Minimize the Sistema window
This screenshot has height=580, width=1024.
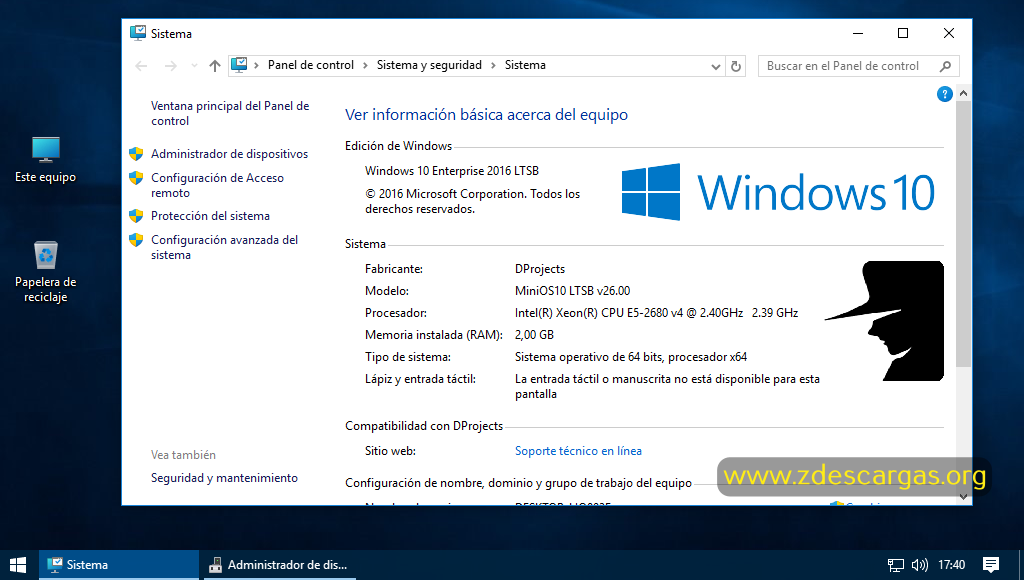tap(858, 33)
